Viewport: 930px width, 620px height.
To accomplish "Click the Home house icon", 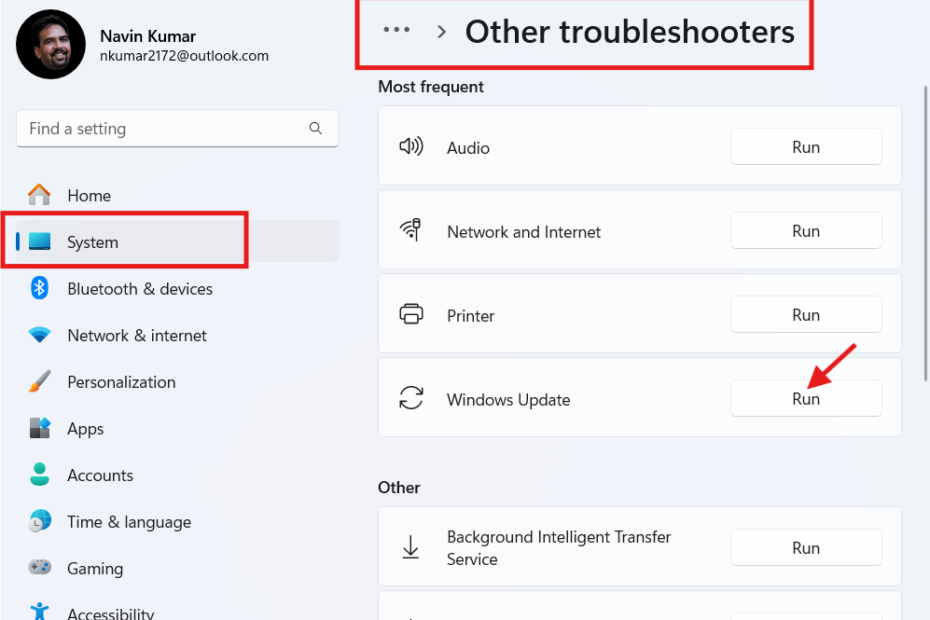I will [x=39, y=195].
